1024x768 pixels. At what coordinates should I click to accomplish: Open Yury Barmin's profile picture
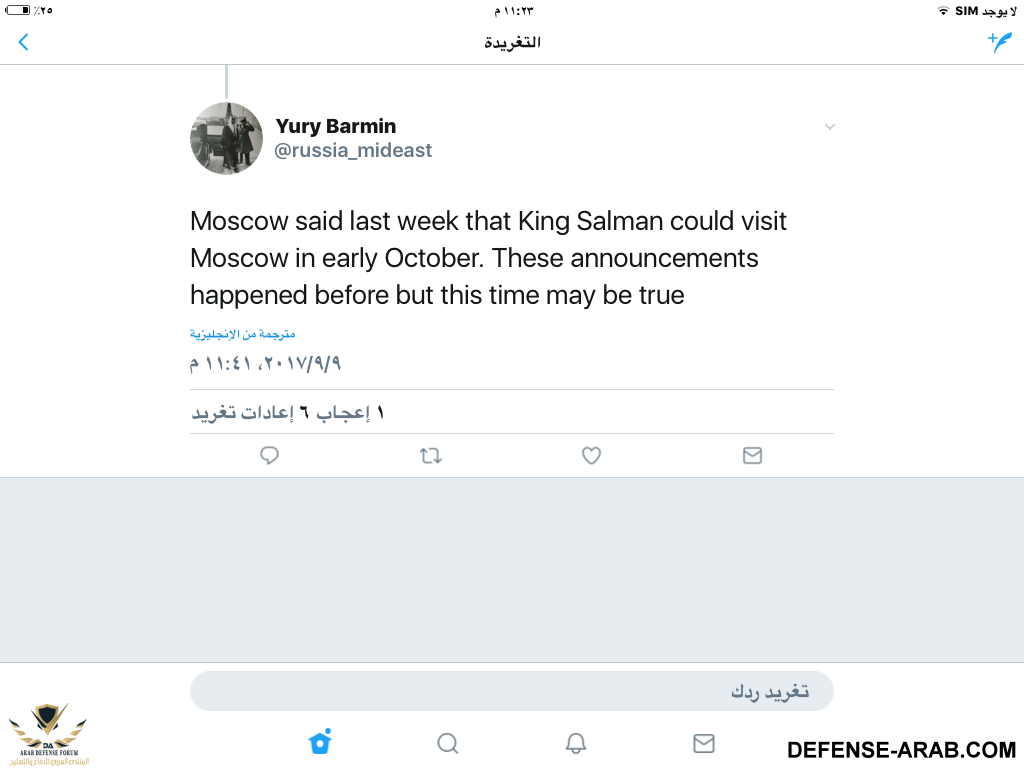pos(226,138)
